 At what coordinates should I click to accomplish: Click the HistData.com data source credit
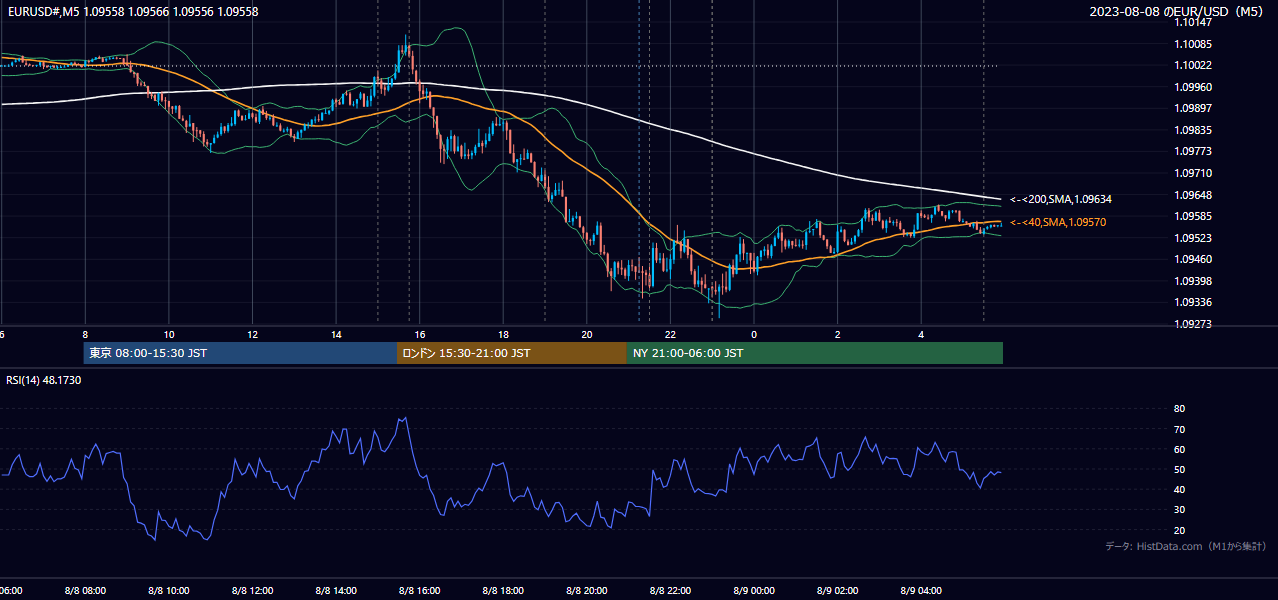pos(1186,546)
